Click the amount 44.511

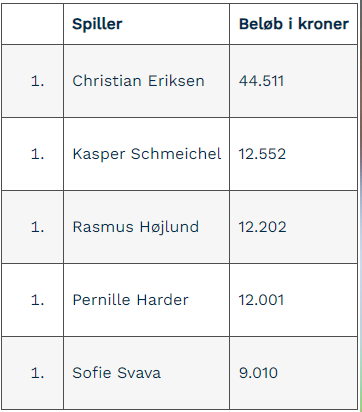pyautogui.click(x=261, y=81)
